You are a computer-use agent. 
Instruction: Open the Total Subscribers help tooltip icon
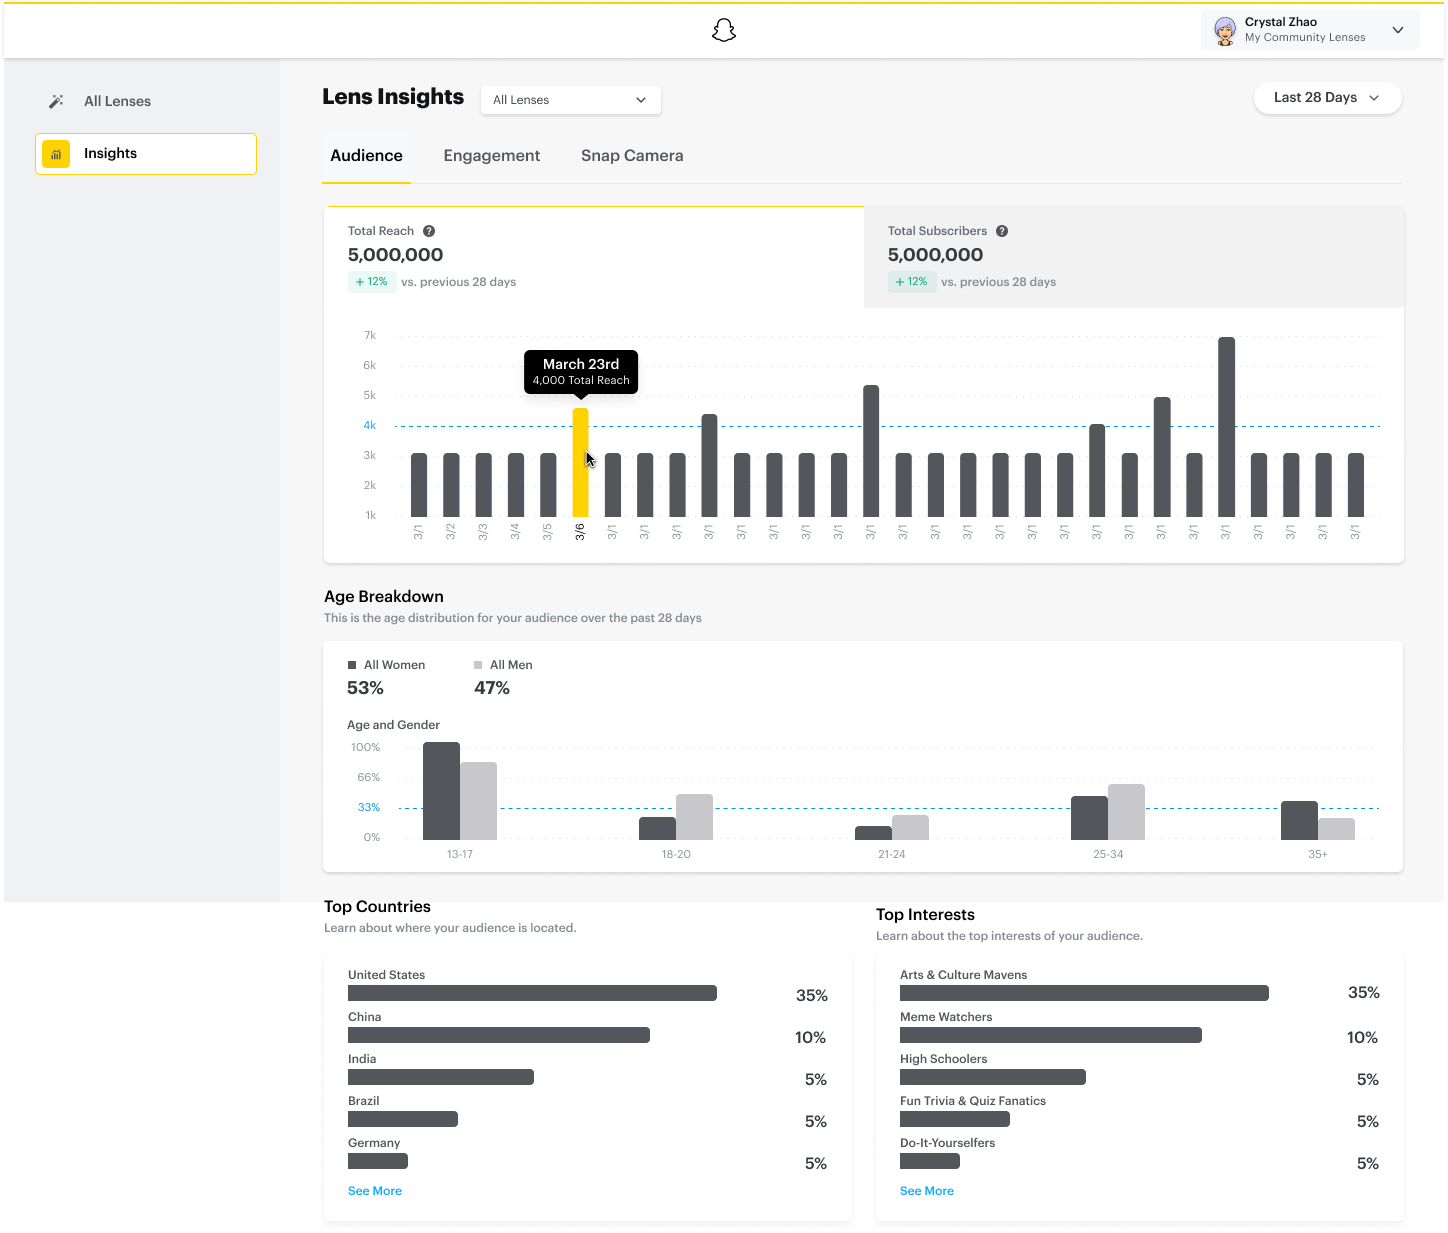[x=1002, y=230]
